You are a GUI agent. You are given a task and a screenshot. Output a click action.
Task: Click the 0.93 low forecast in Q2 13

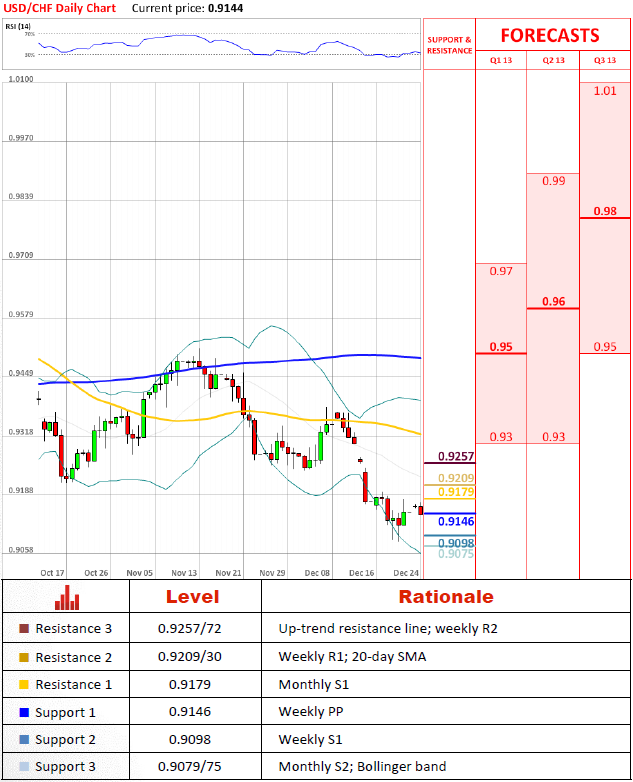click(553, 437)
